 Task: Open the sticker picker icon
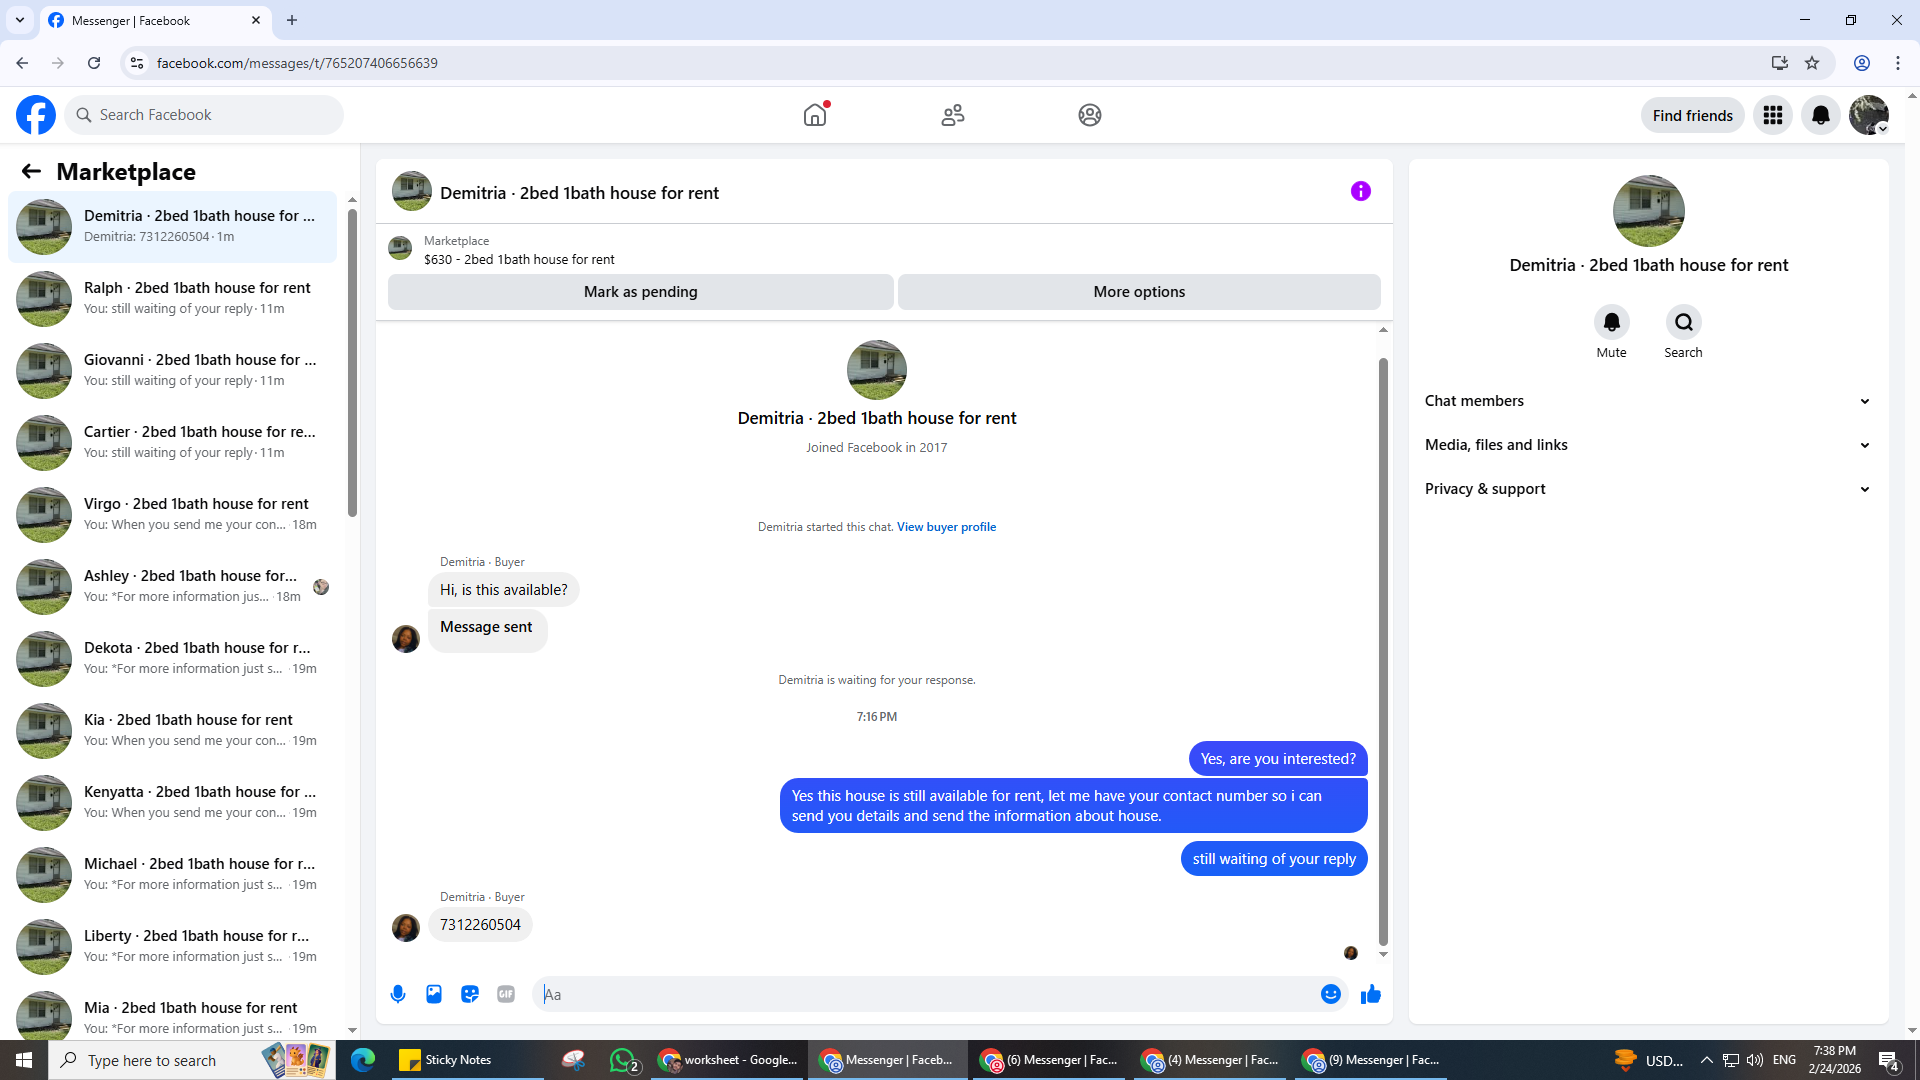click(470, 994)
